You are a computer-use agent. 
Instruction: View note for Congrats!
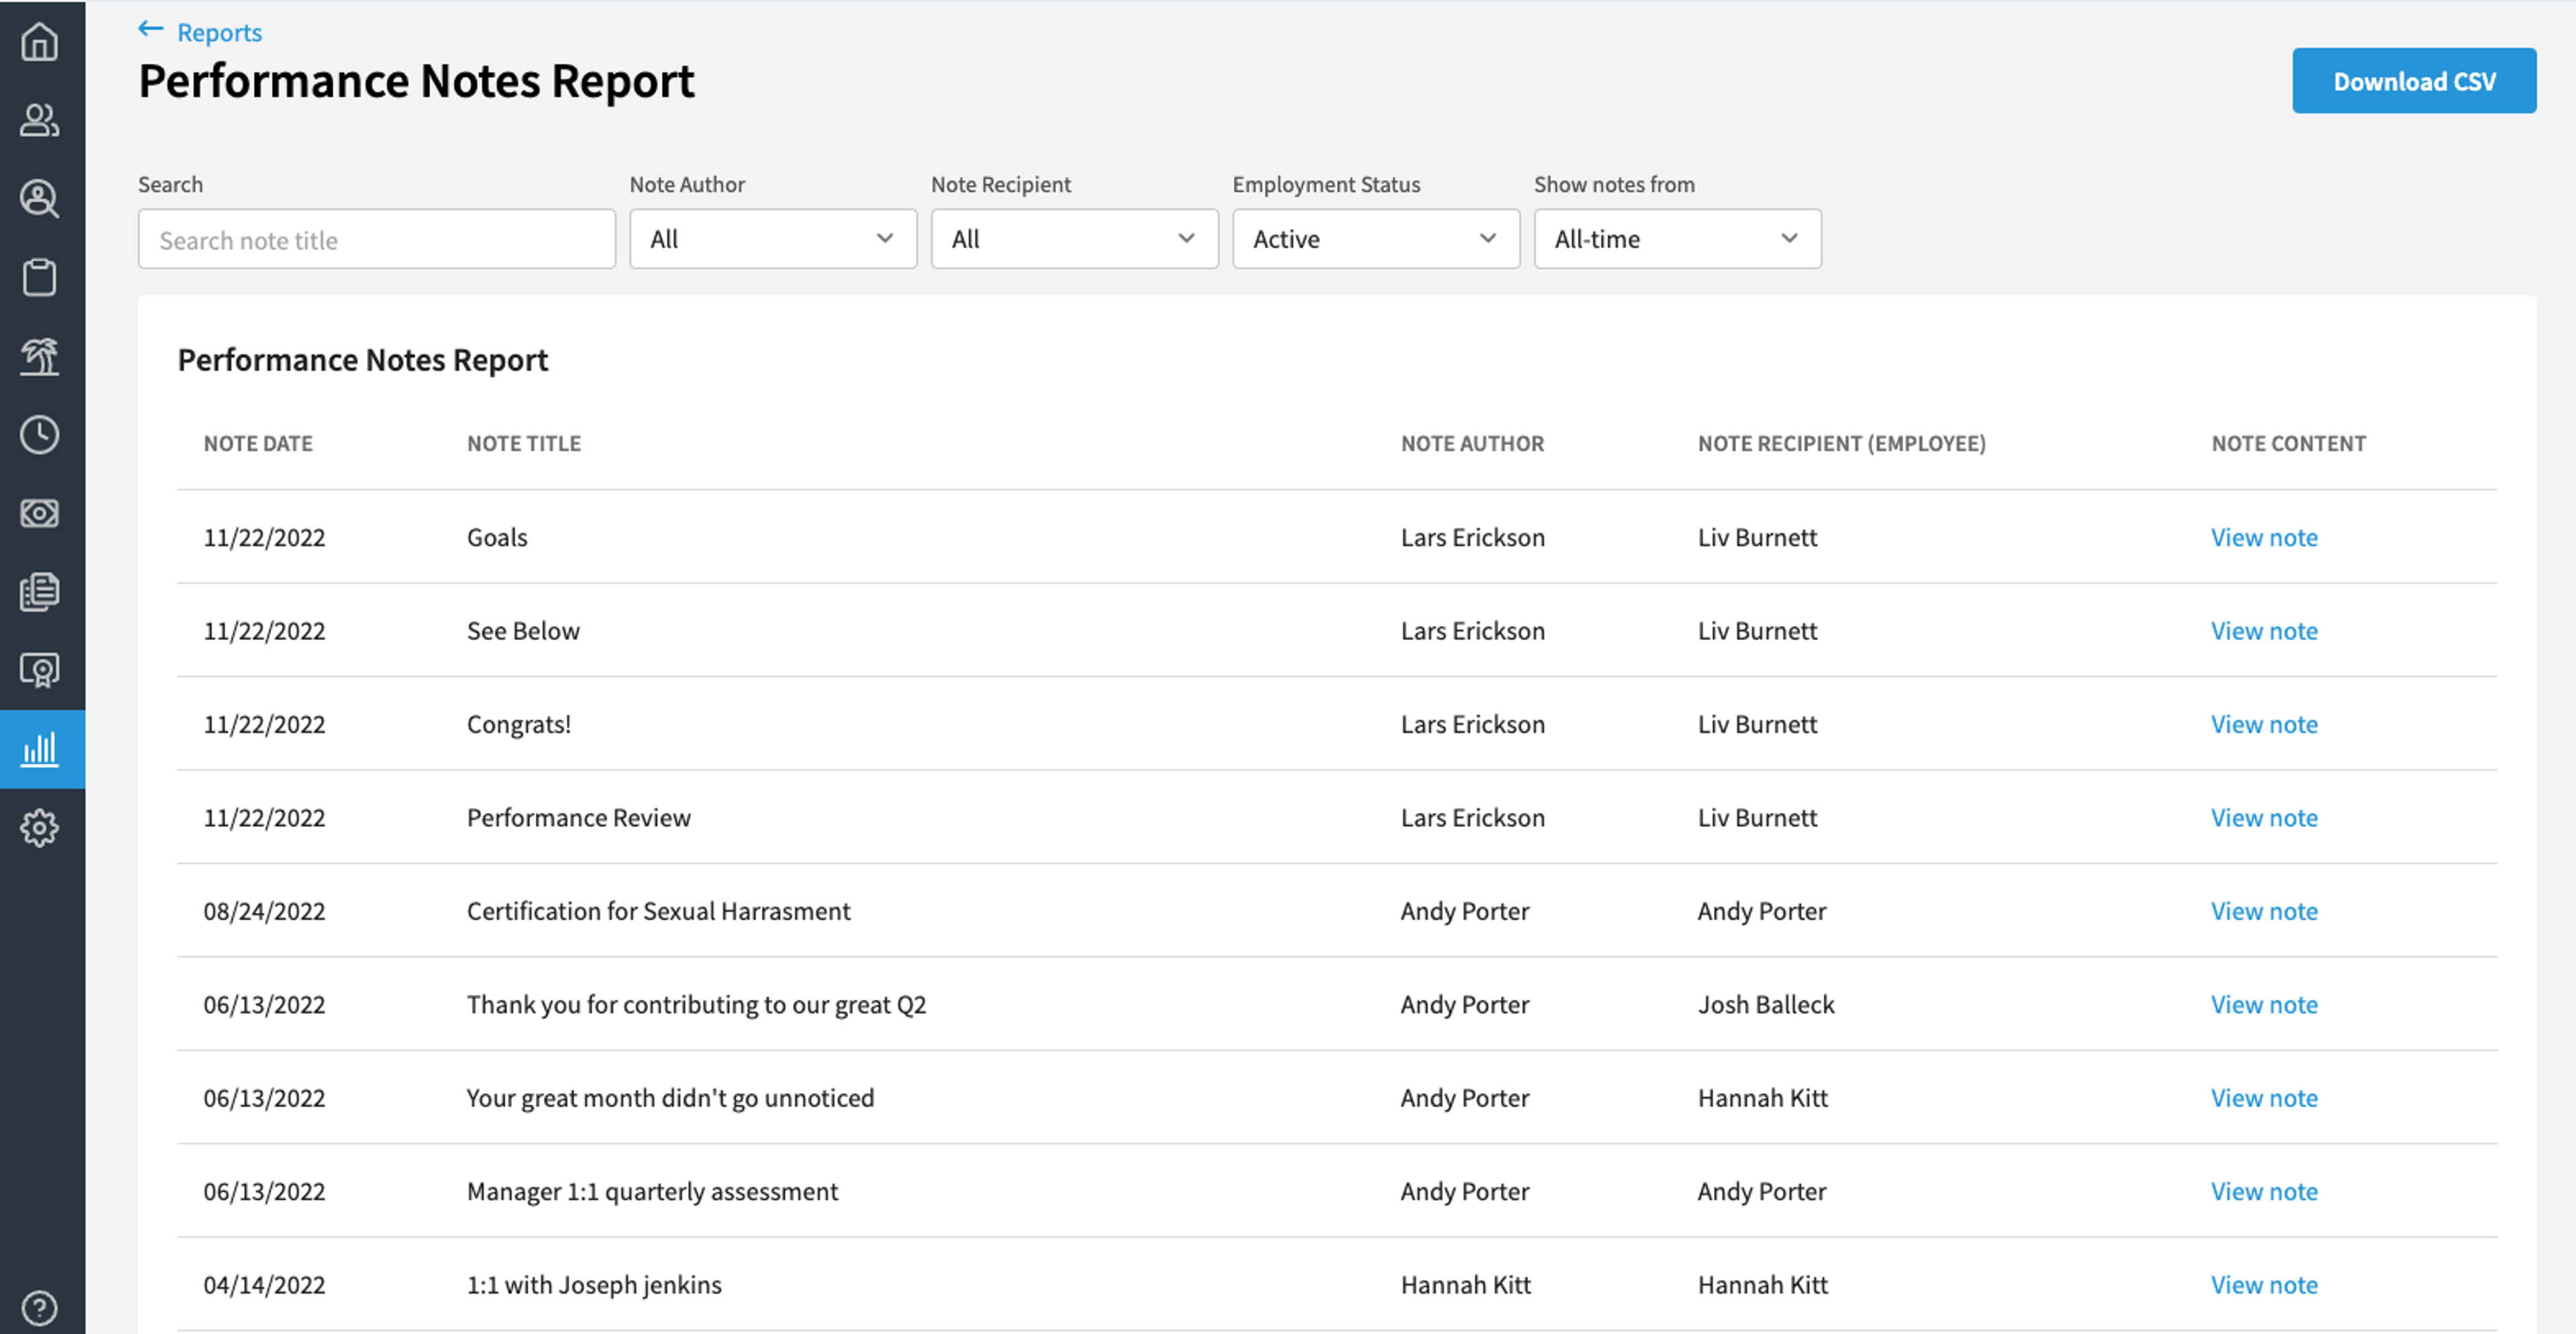point(2264,724)
